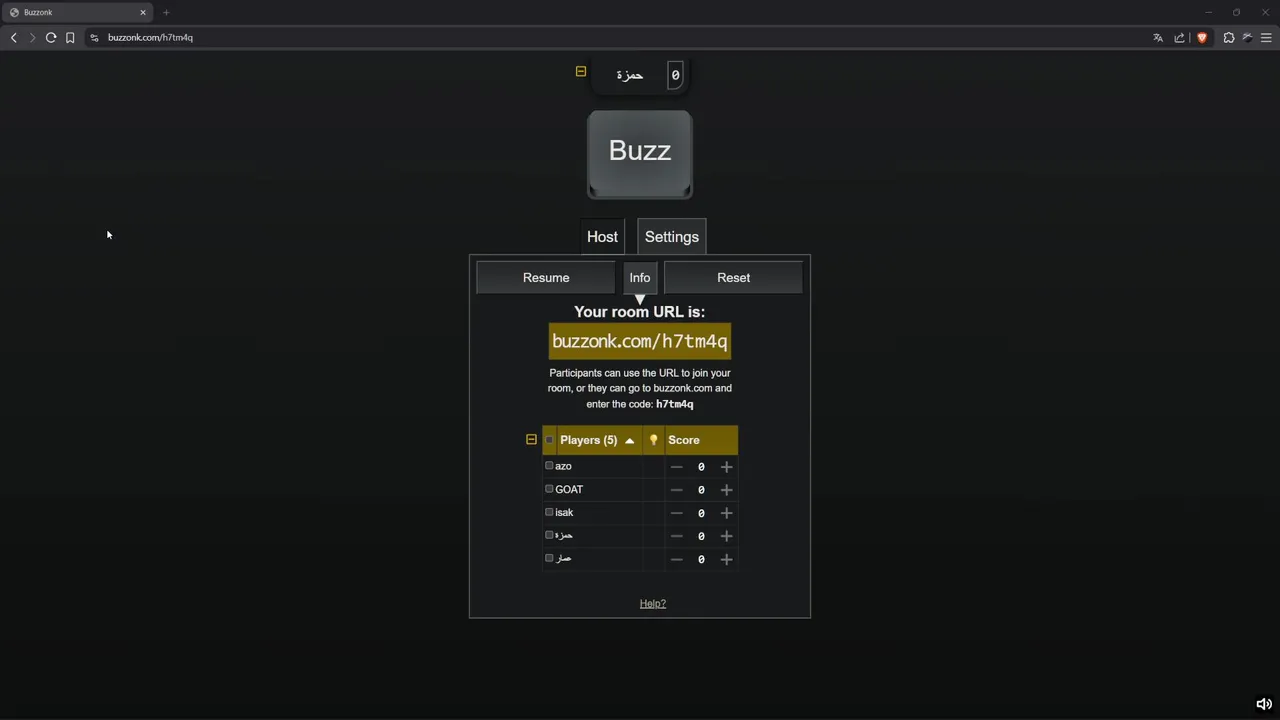
Task: Check the box next to isak
Action: click(549, 512)
